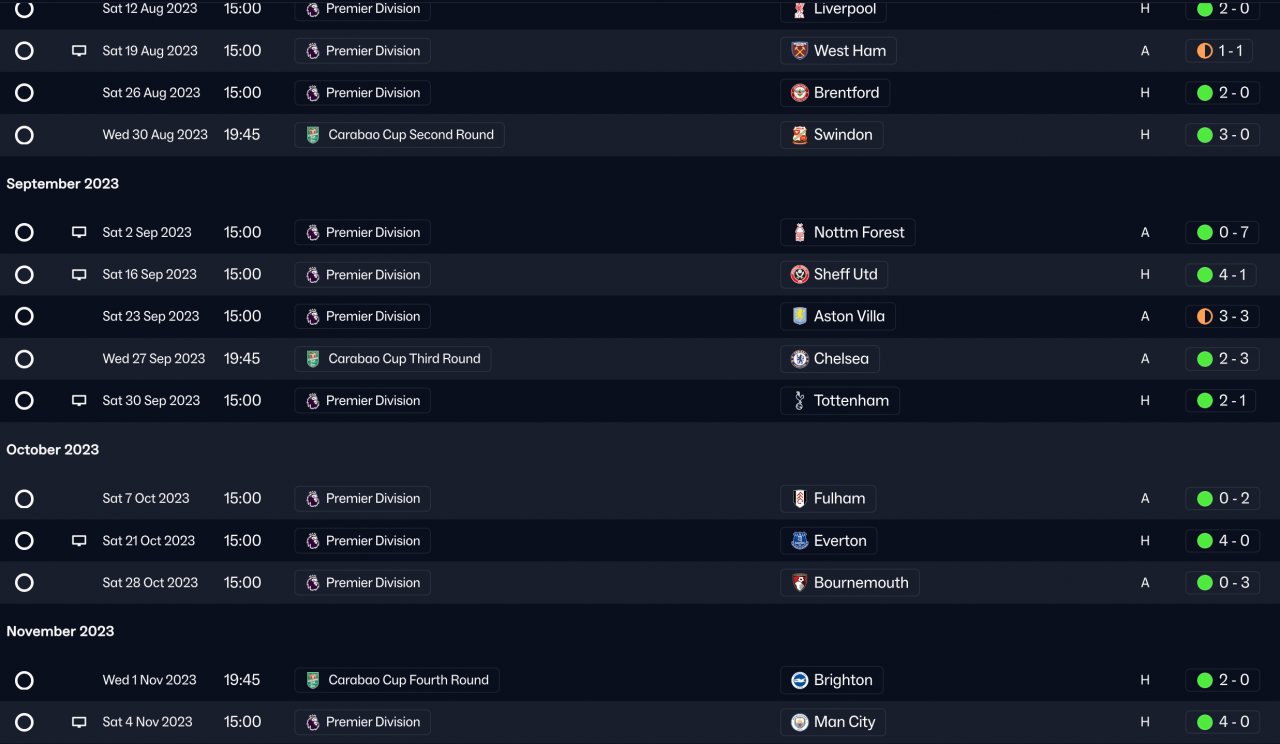Click the Man City club crest icon
This screenshot has height=744, width=1280.
[x=799, y=722]
